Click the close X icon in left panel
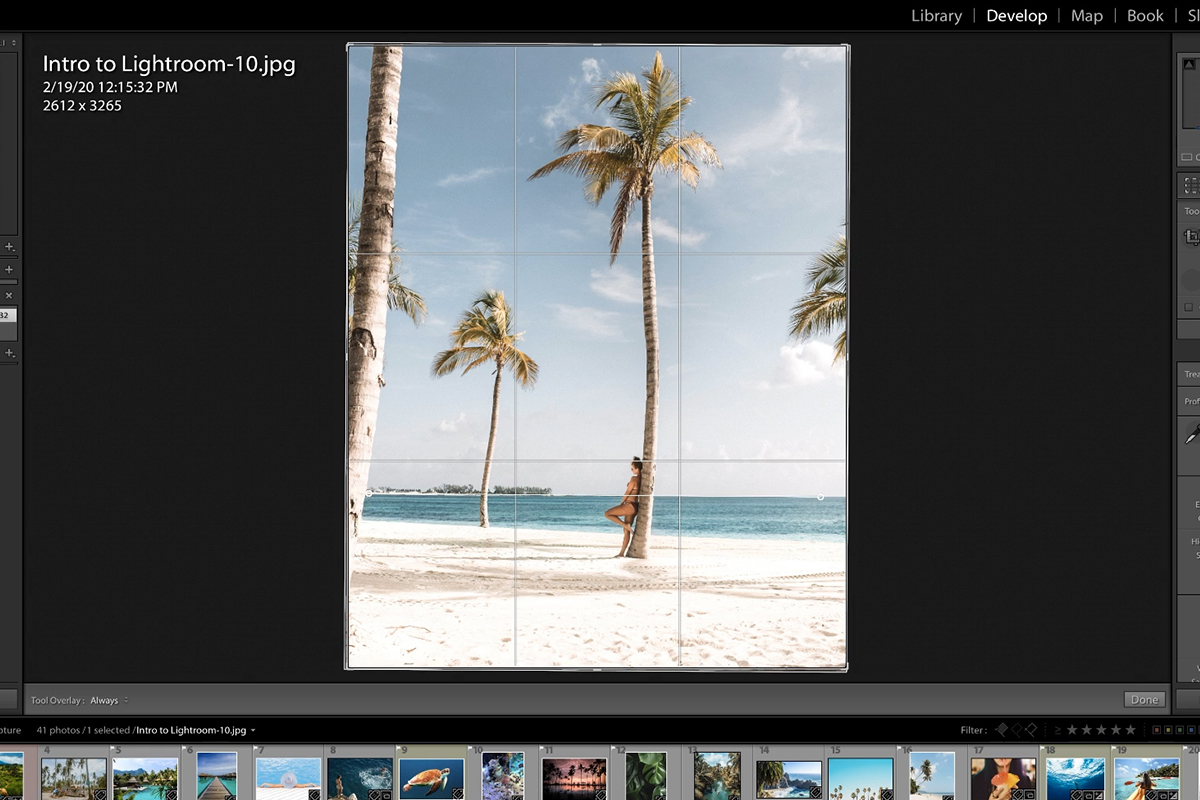 coord(9,296)
